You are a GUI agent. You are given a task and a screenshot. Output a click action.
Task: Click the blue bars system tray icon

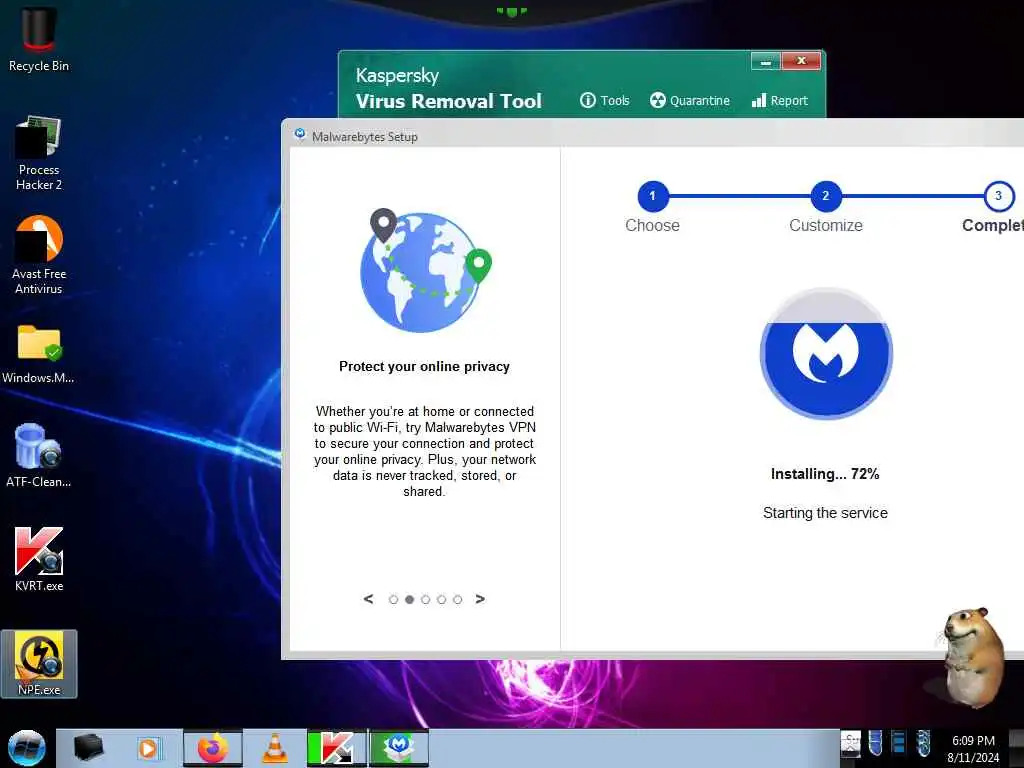(899, 743)
